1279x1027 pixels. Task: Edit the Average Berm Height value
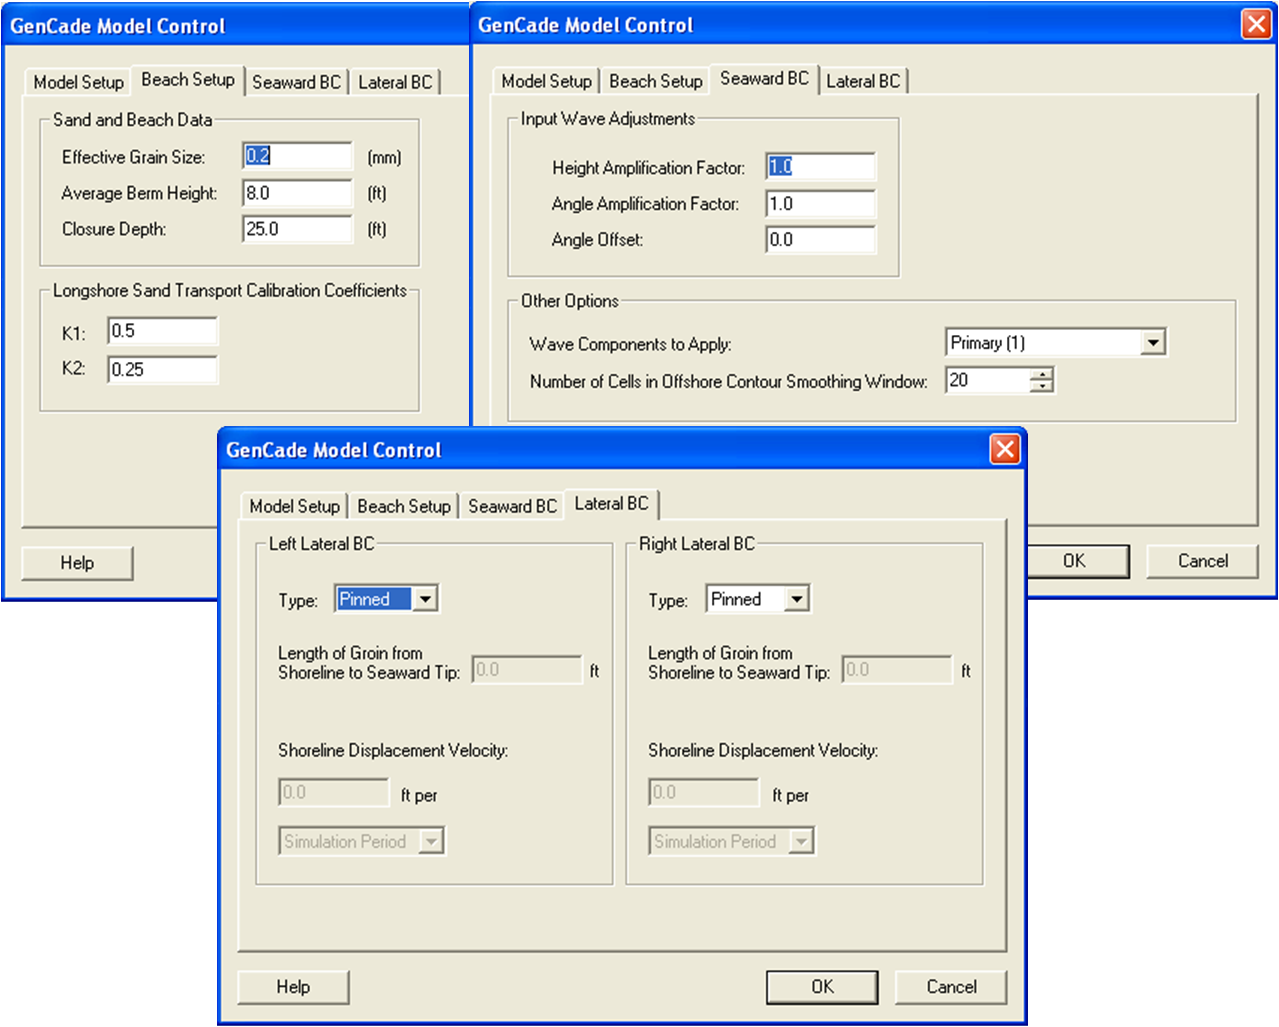[298, 193]
